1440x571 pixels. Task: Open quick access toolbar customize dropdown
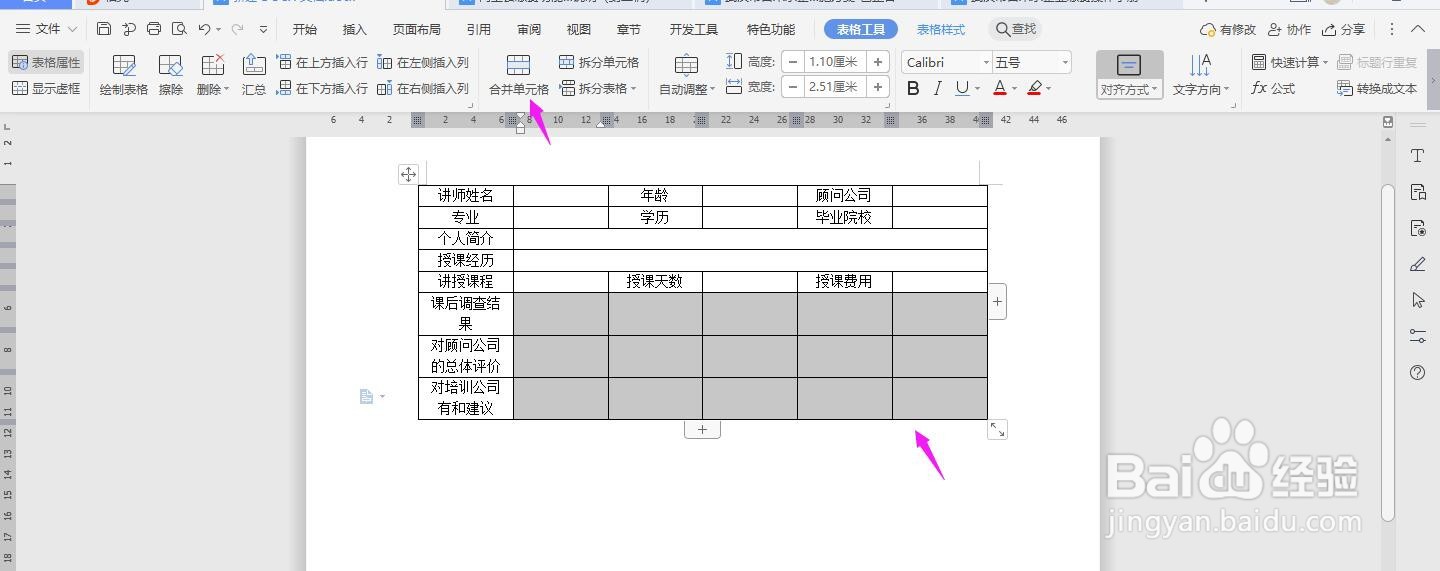264,30
